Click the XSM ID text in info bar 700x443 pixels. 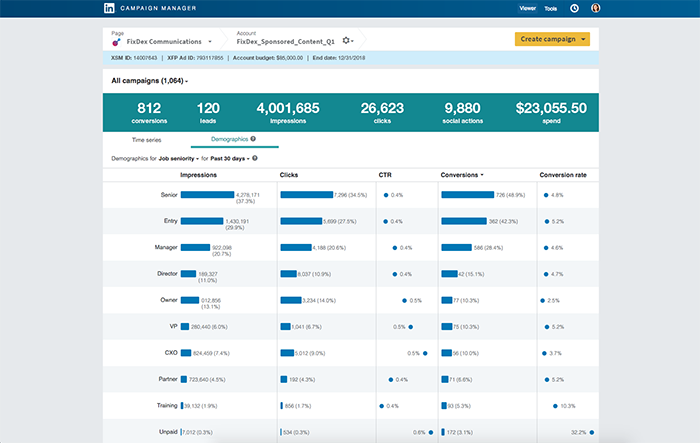134,58
